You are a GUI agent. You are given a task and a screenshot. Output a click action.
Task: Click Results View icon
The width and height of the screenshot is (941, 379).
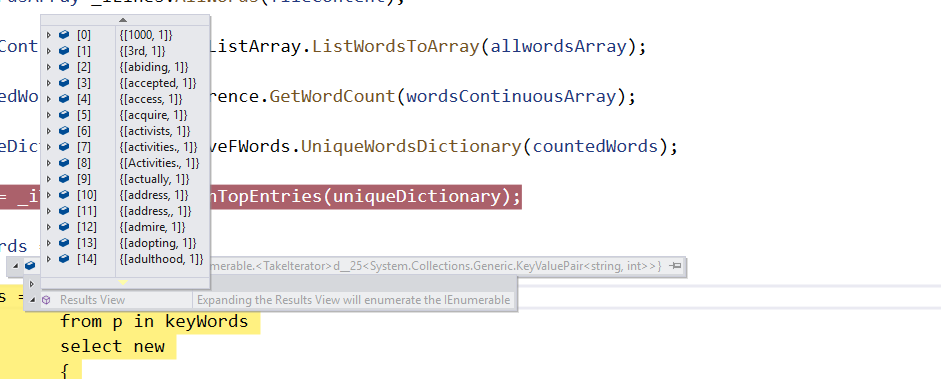46,300
